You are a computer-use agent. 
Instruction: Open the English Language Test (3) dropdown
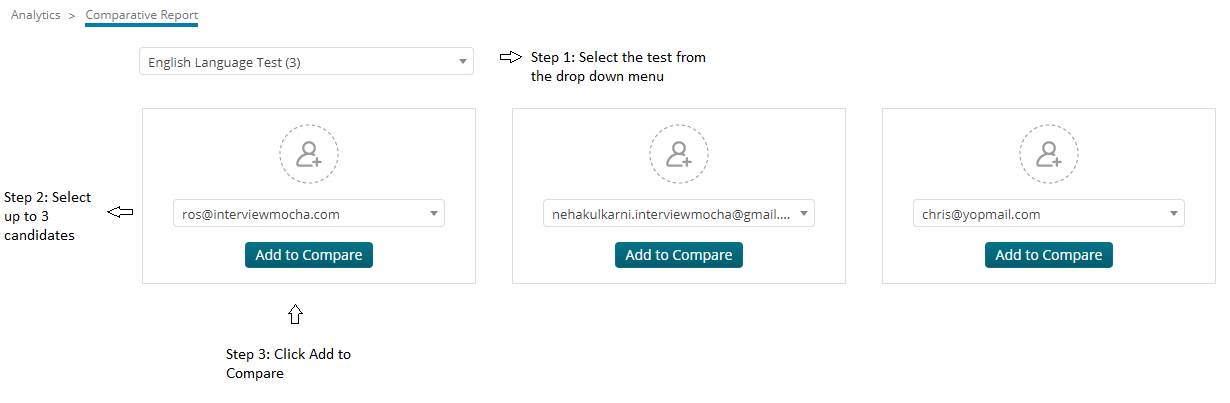[306, 62]
